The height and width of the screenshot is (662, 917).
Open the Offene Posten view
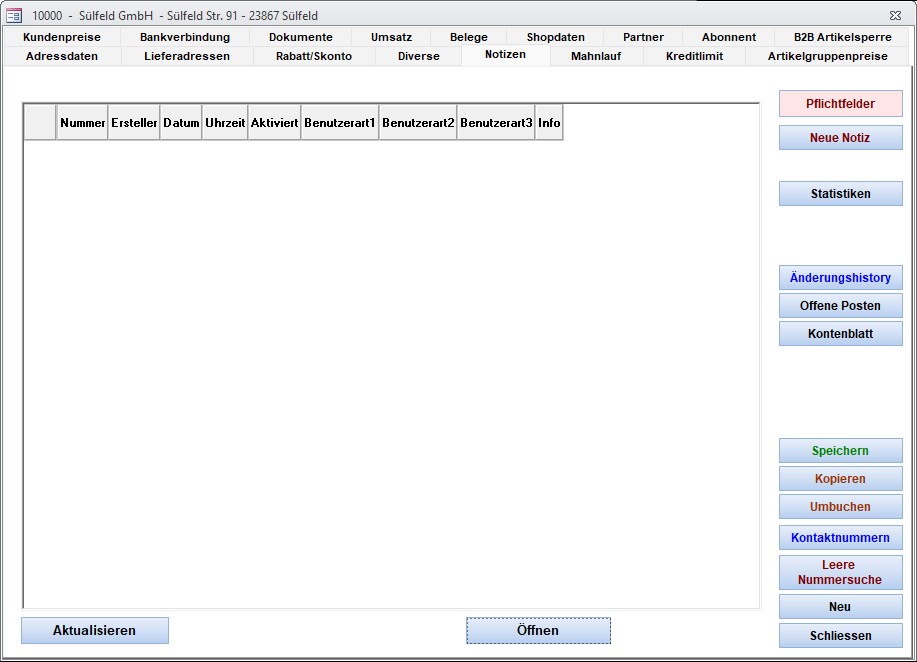point(840,306)
